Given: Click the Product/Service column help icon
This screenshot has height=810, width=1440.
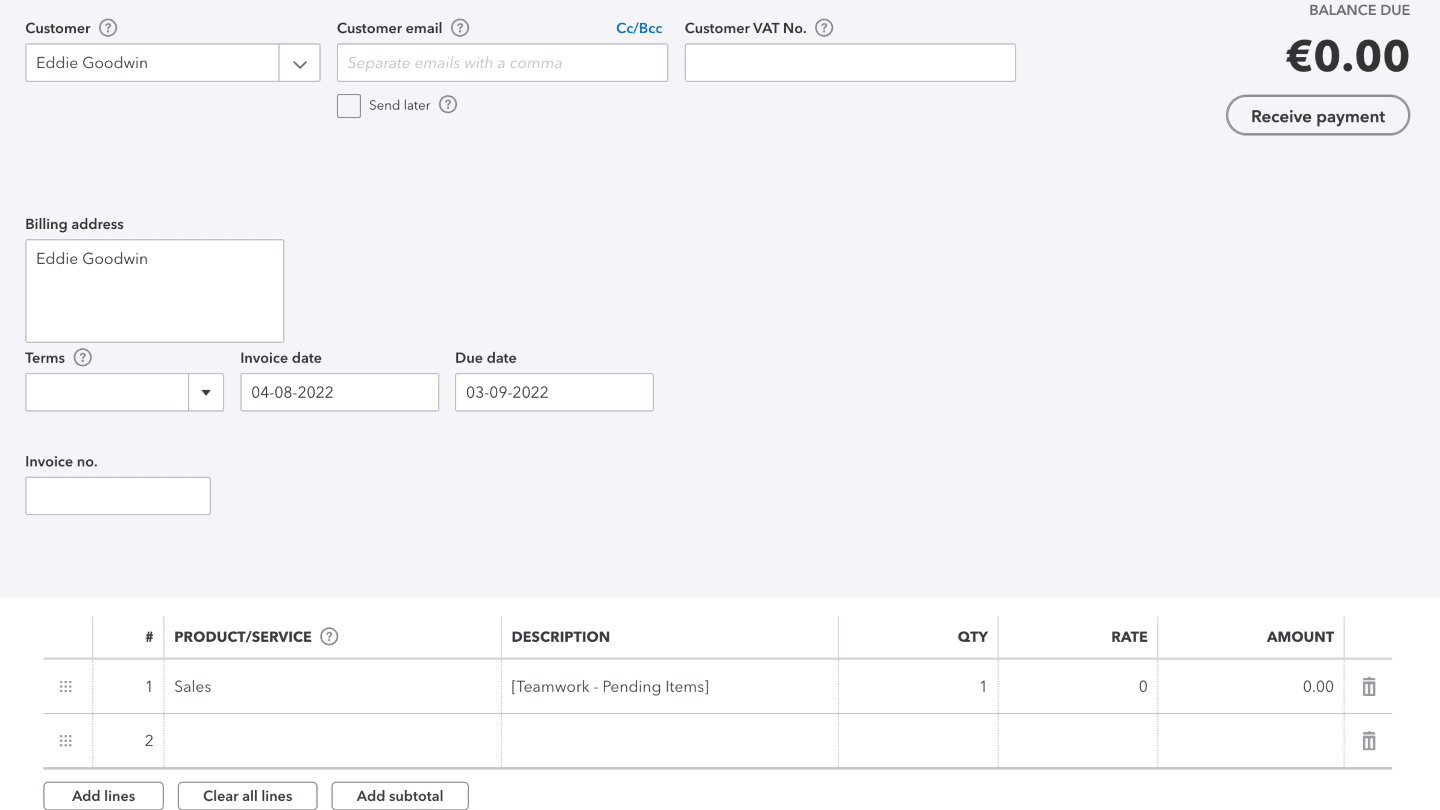Looking at the screenshot, I should 329,636.
